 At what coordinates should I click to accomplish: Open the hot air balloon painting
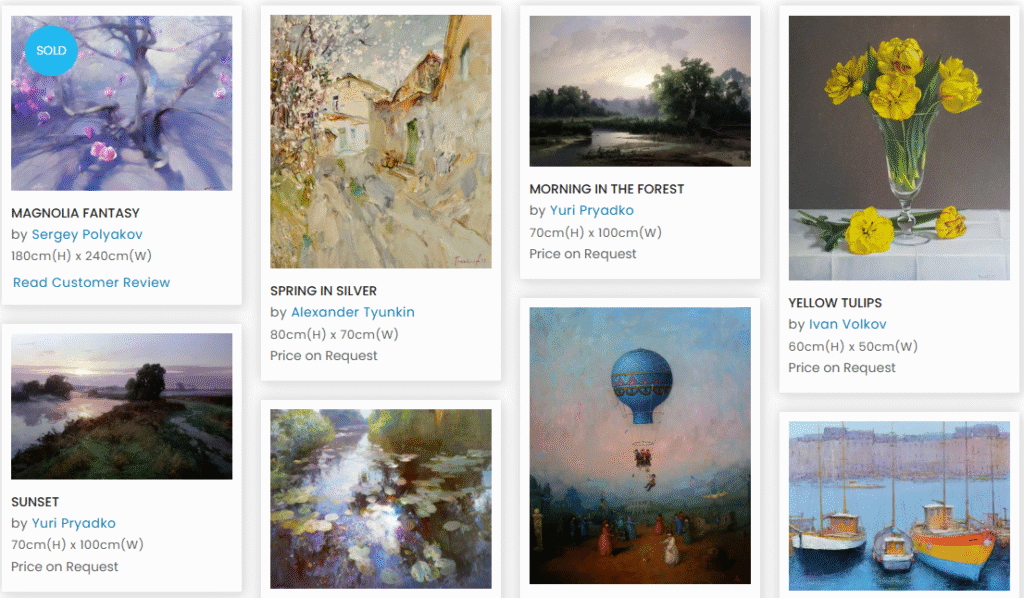(640, 445)
